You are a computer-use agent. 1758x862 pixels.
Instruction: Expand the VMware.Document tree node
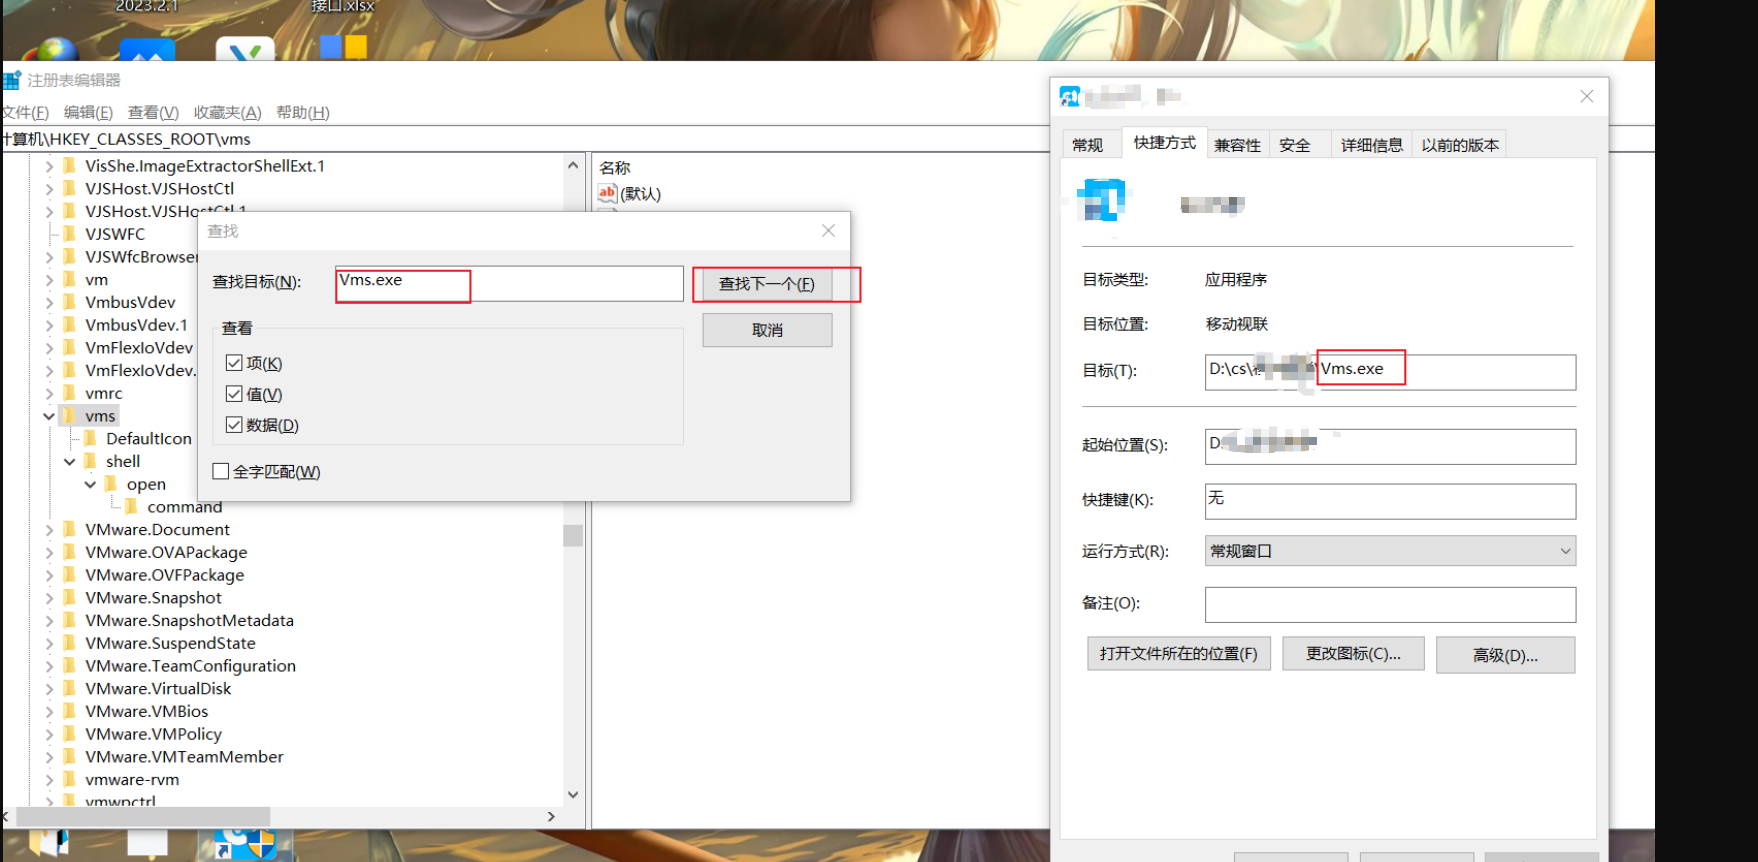pyautogui.click(x=49, y=530)
